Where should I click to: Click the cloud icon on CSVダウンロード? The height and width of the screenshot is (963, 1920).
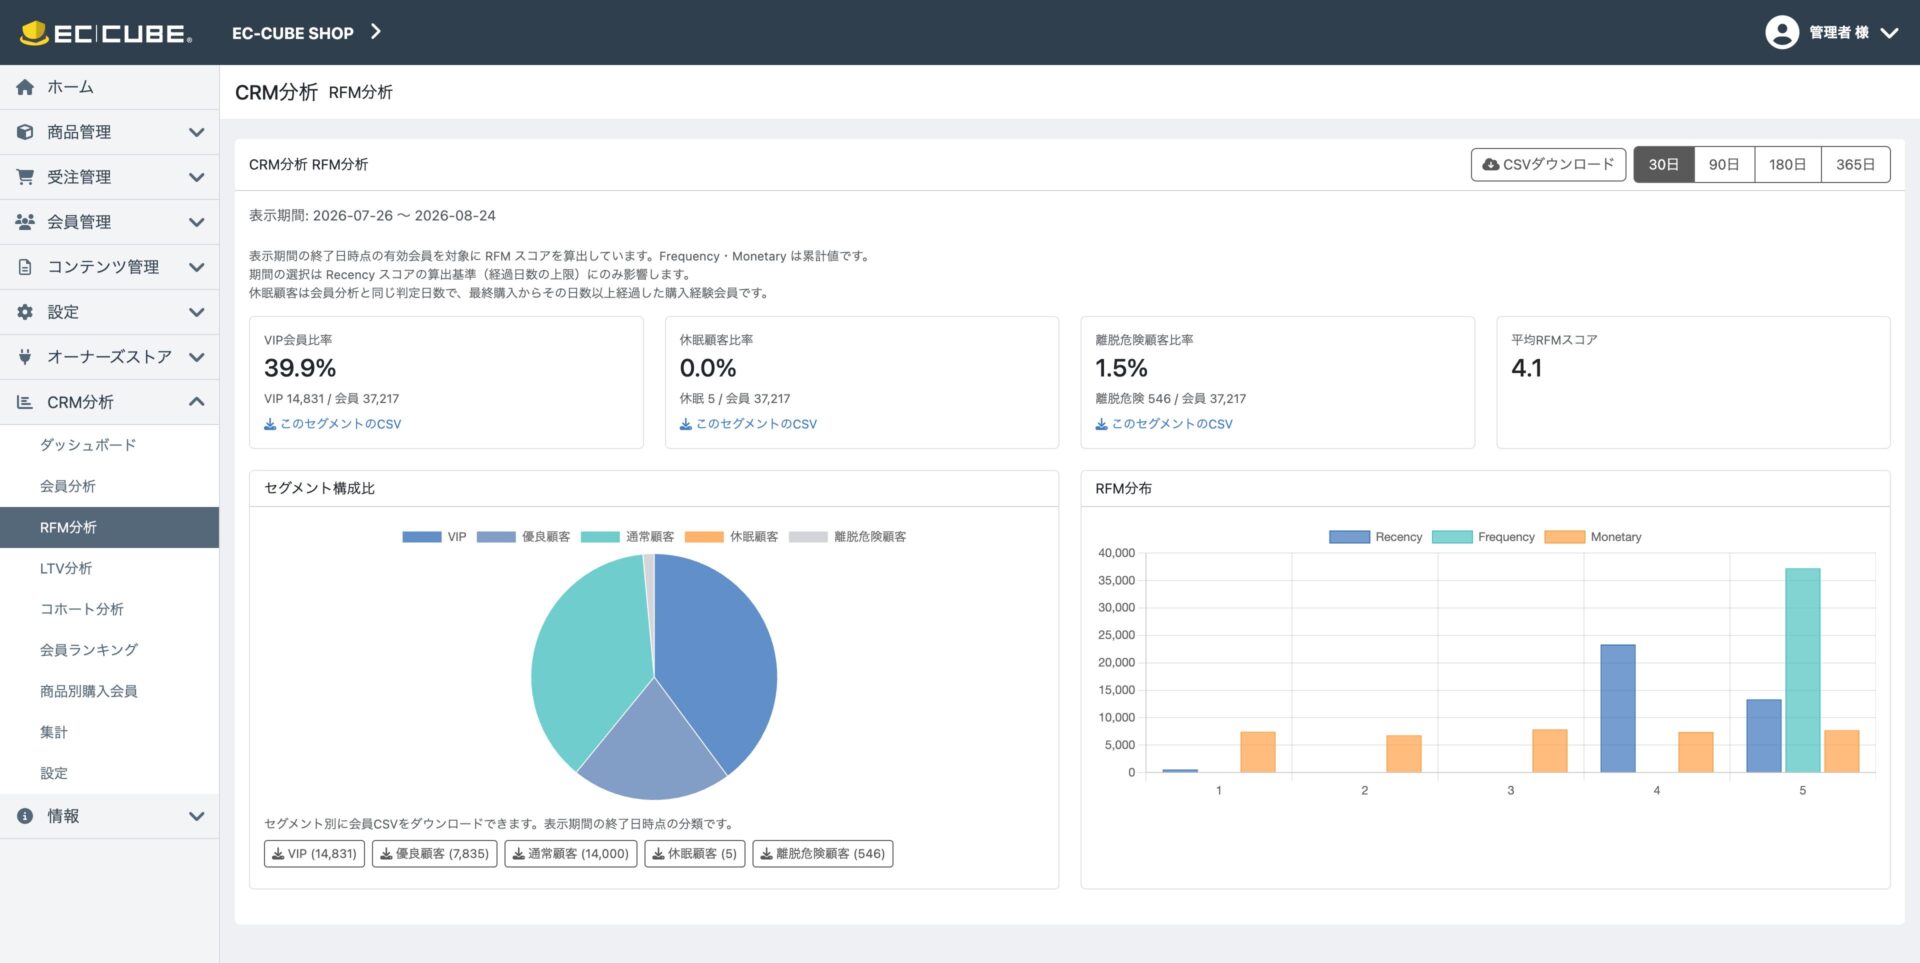tap(1491, 164)
